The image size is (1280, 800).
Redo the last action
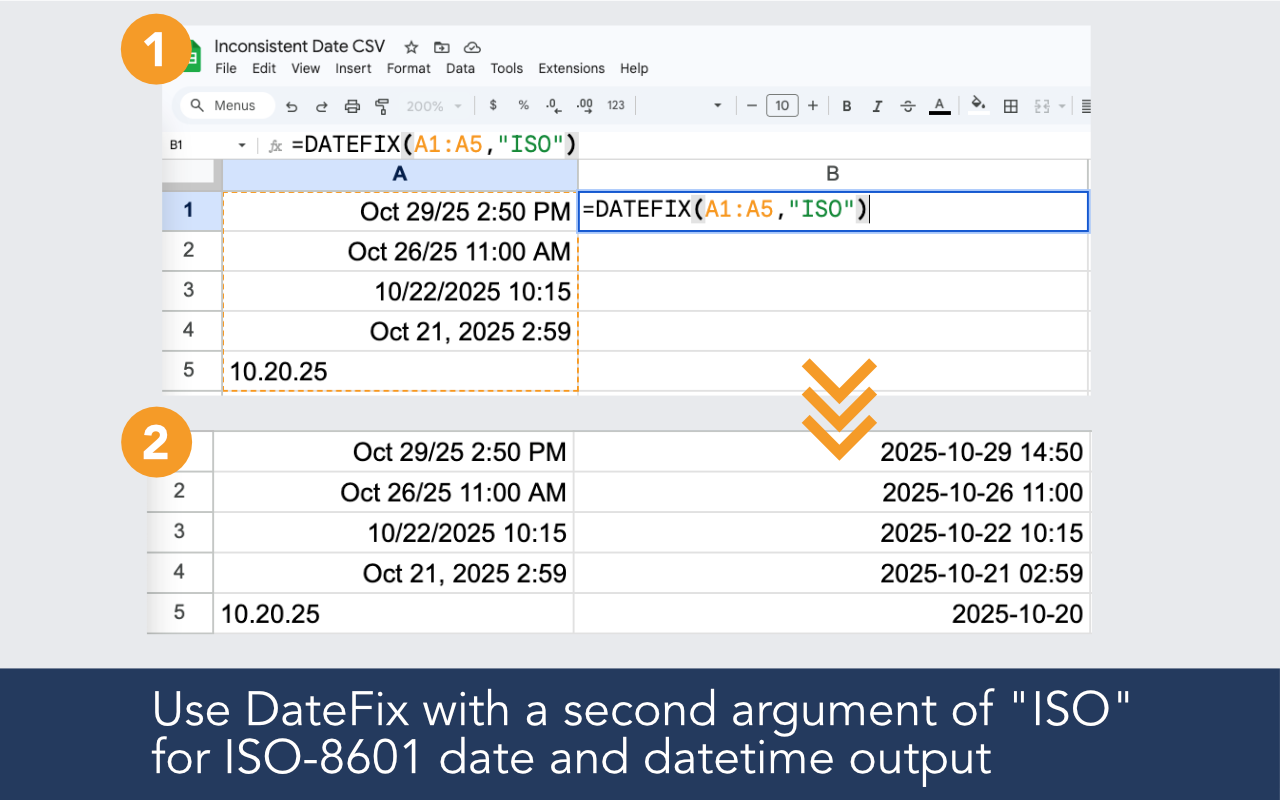(321, 105)
